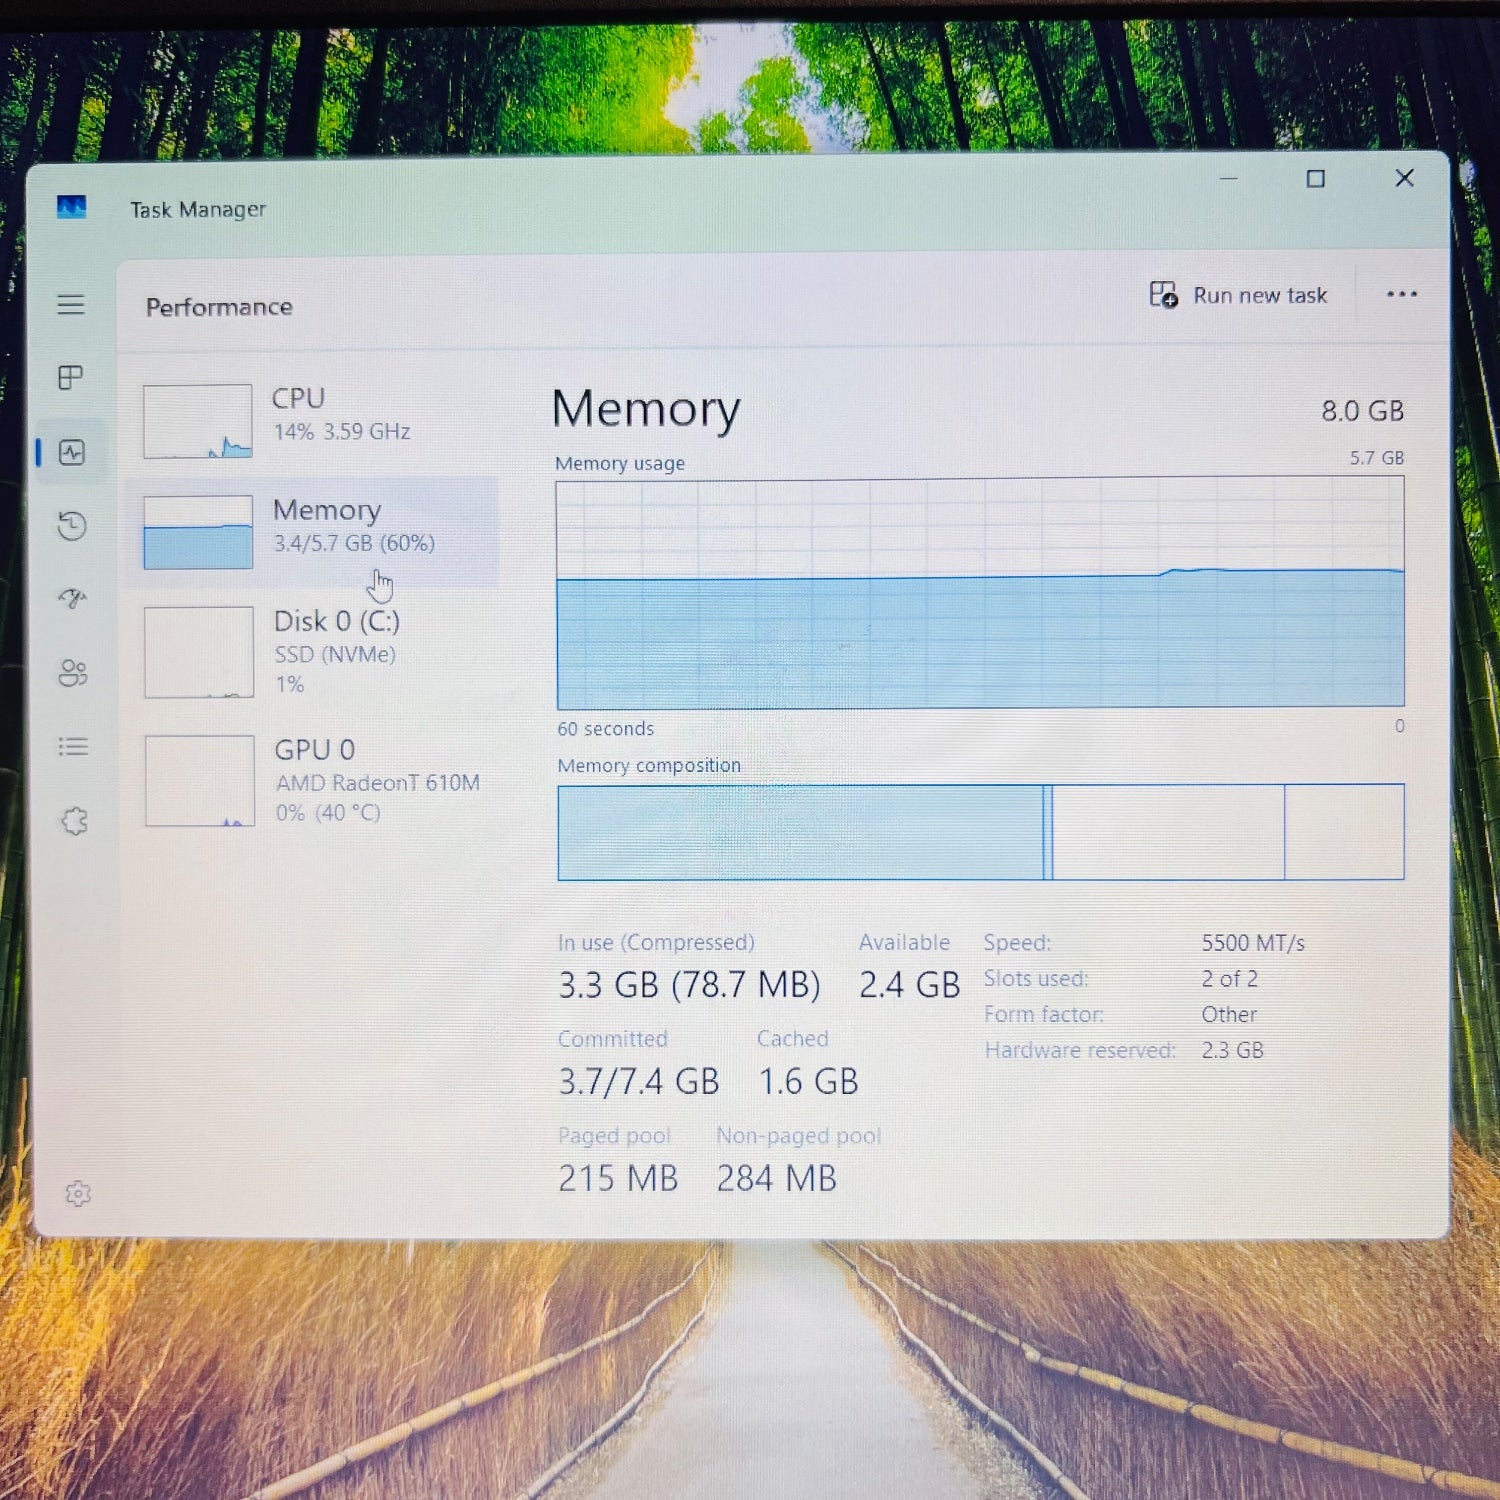1500x1500 pixels.
Task: Minimize the Task Manager window
Action: coord(1229,178)
